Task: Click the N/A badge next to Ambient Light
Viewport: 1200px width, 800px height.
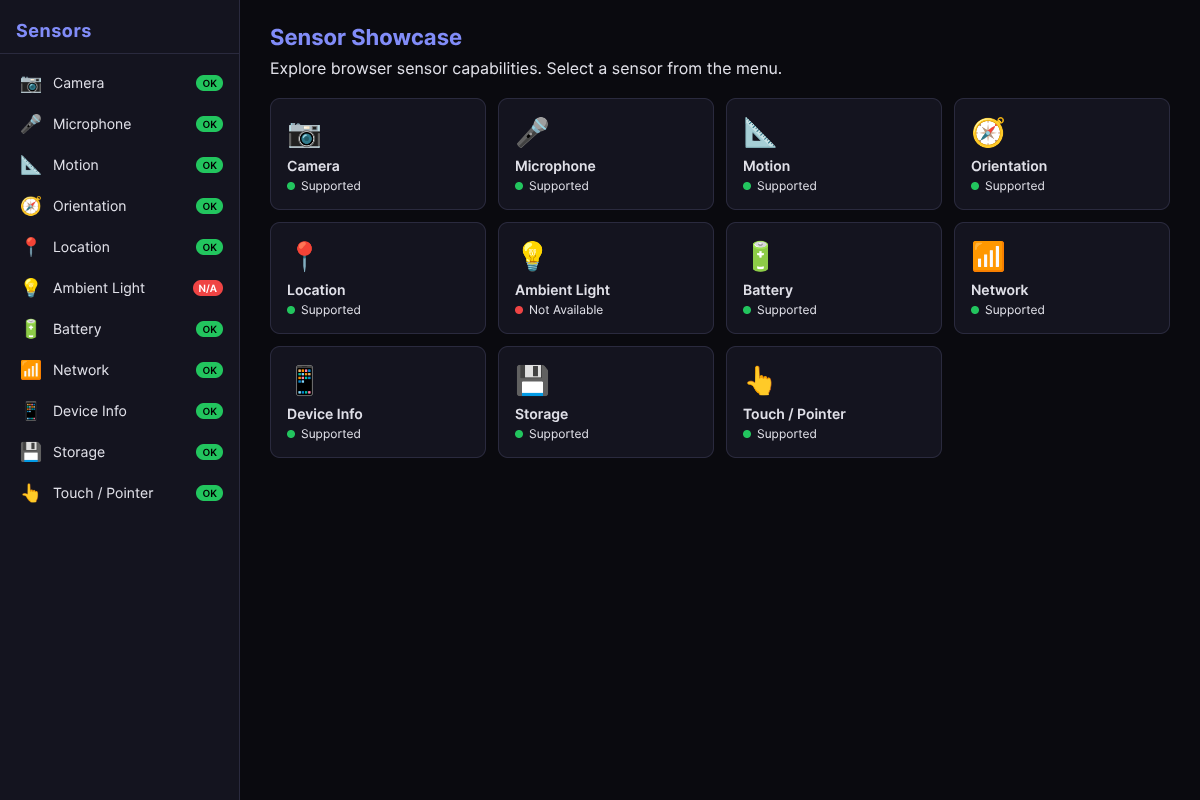Action: (208, 288)
